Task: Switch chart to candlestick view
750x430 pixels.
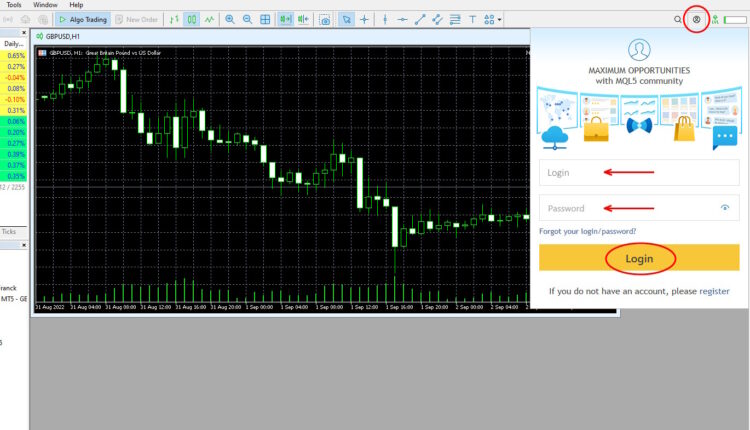Action: 191,19
